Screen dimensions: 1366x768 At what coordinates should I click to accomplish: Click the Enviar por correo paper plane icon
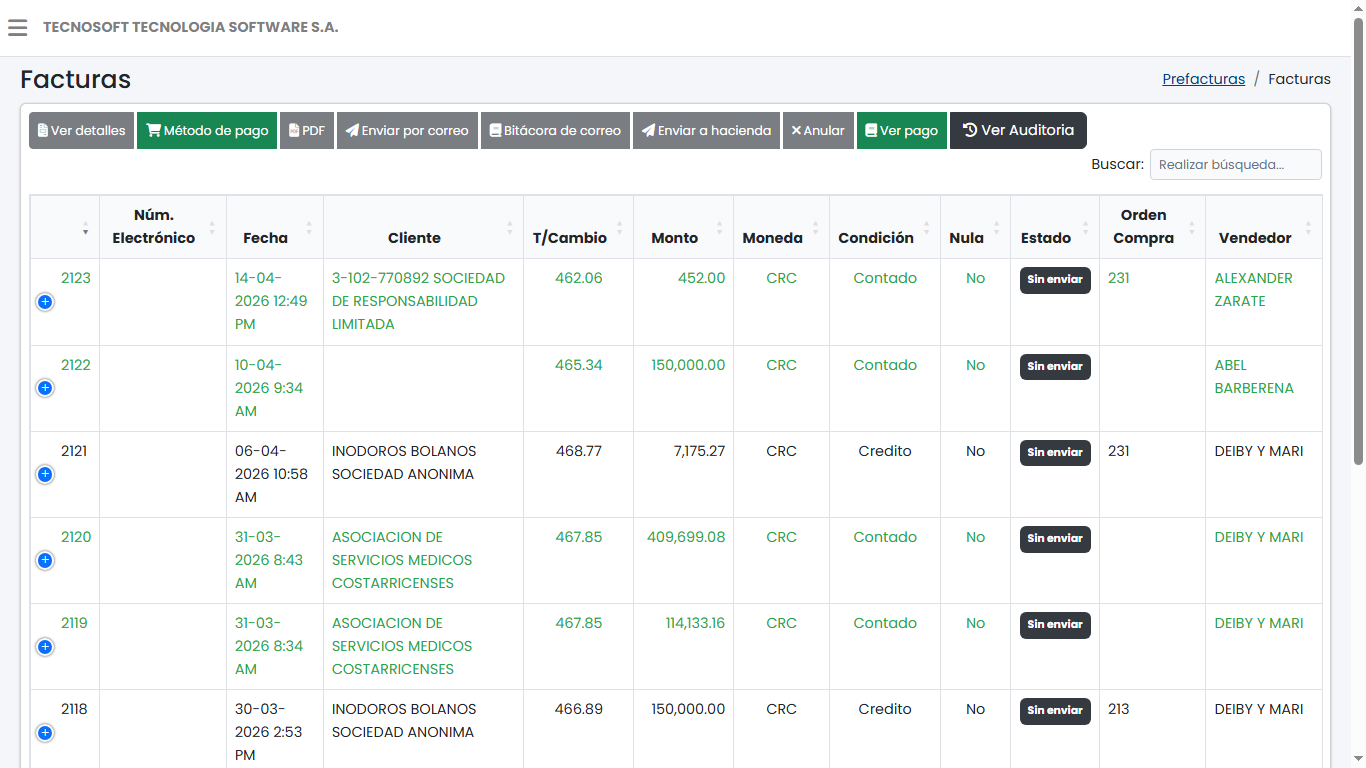pyautogui.click(x=351, y=130)
